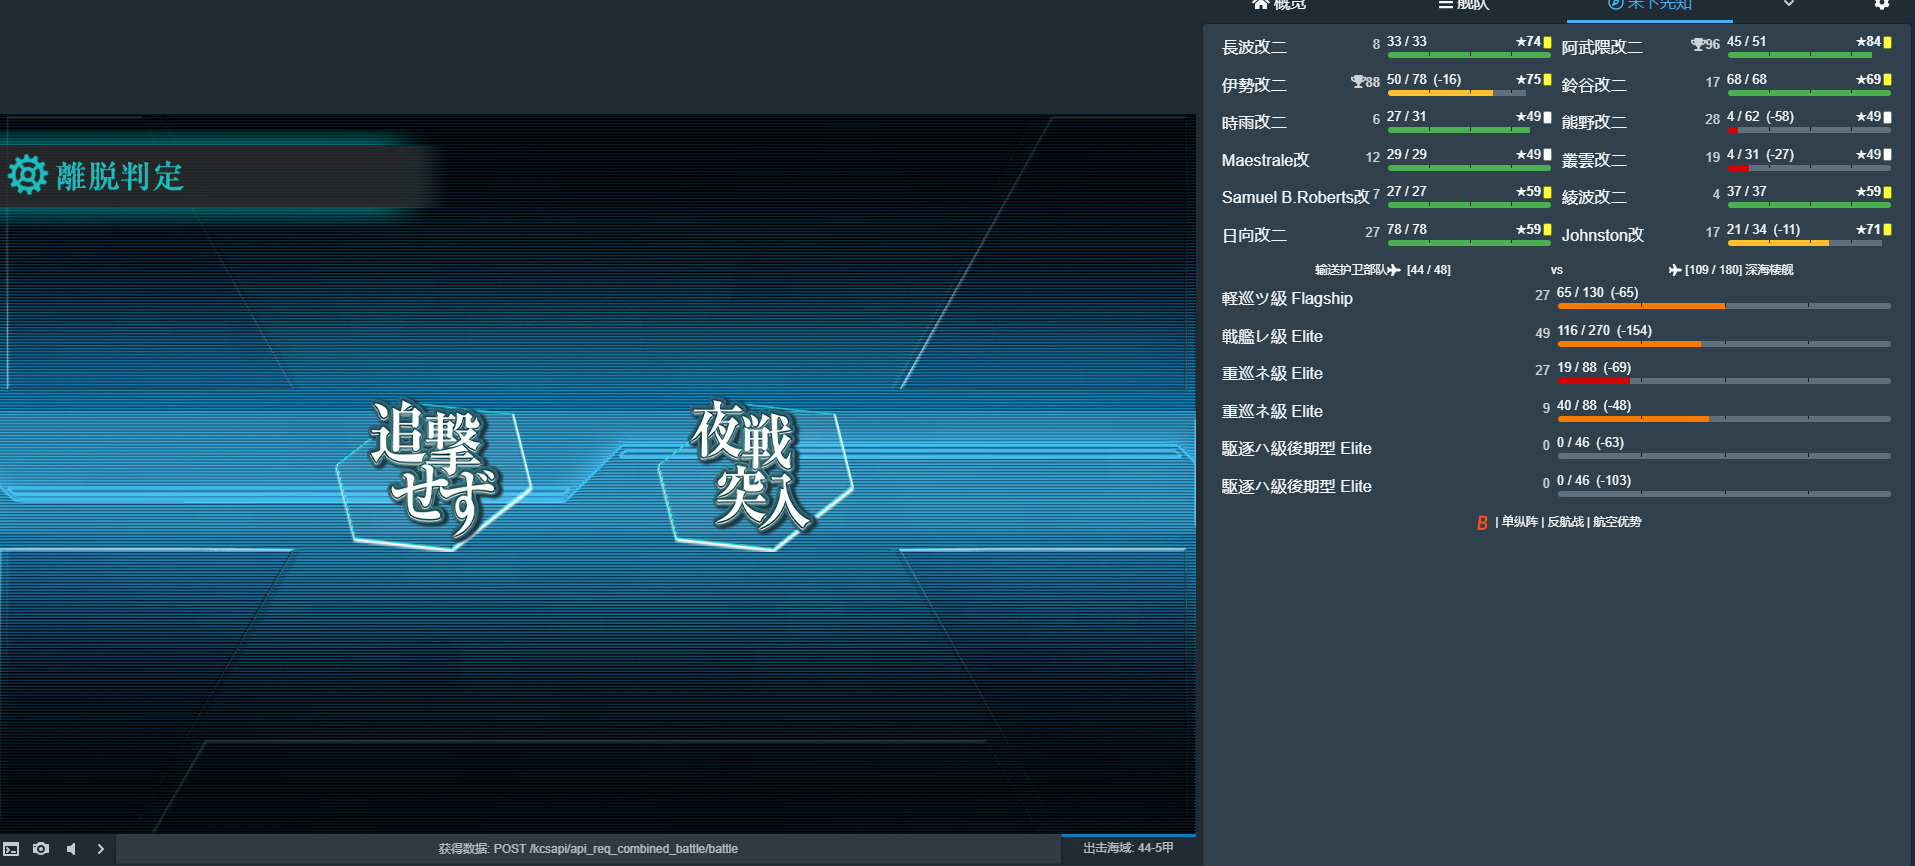Select ship 日向改二 in the fleet list

1254,236
